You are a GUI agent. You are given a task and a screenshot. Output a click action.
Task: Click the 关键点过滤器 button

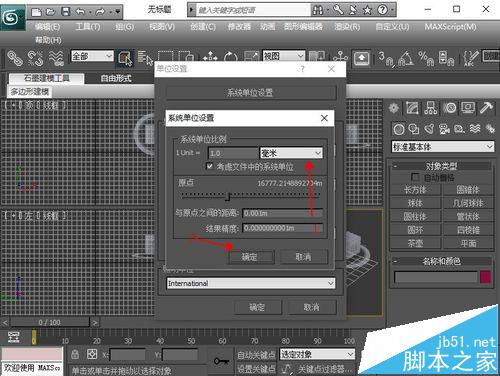(x=324, y=369)
